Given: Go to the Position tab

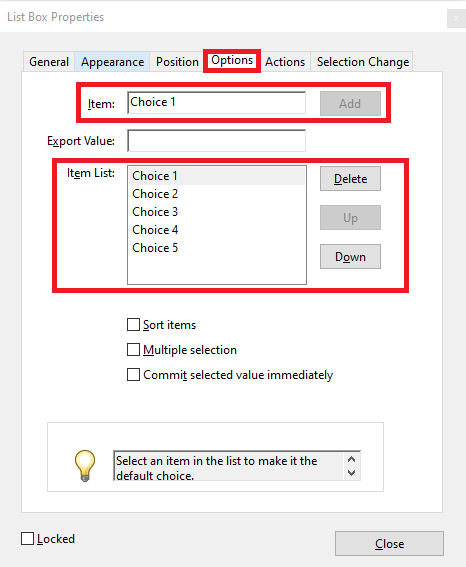Looking at the screenshot, I should pos(177,62).
